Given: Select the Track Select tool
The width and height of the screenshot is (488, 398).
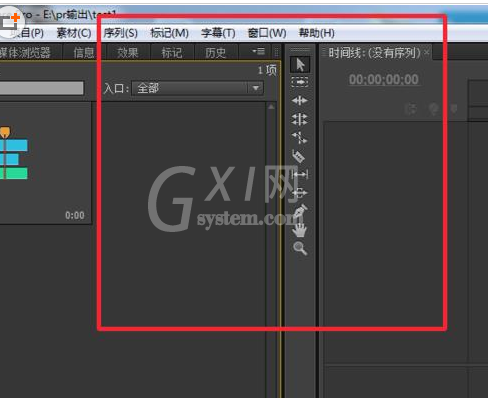Looking at the screenshot, I should coord(300,82).
